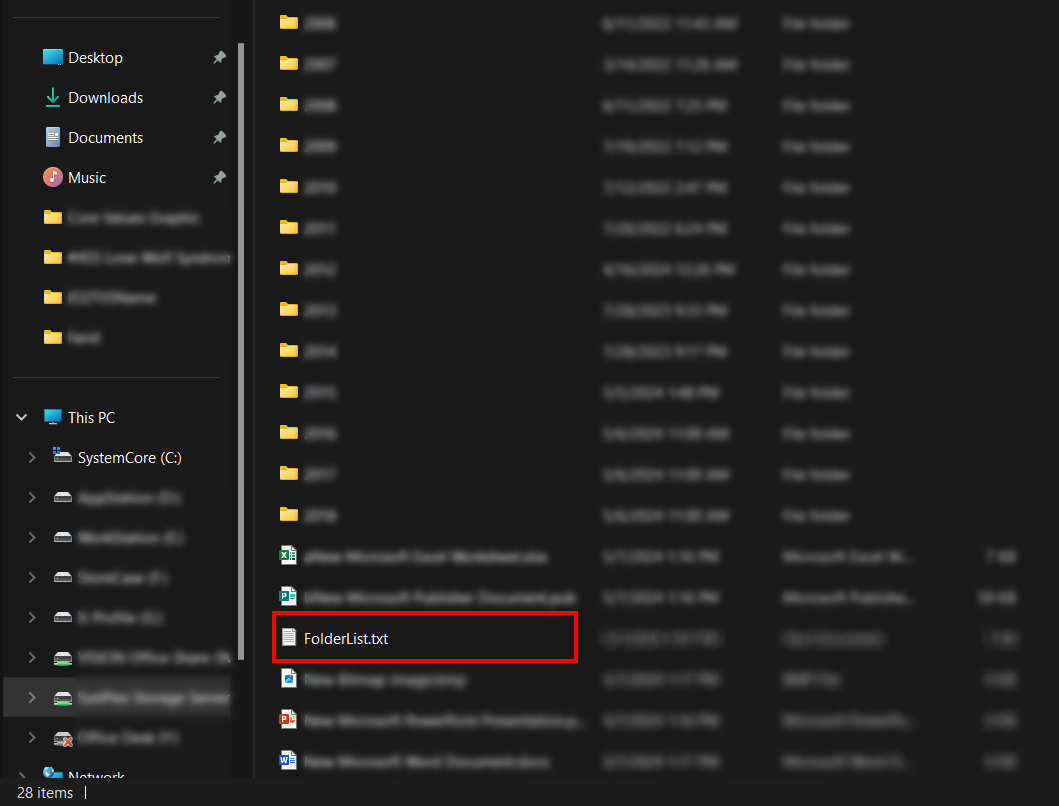Click the Music icon in sidebar

click(x=53, y=177)
